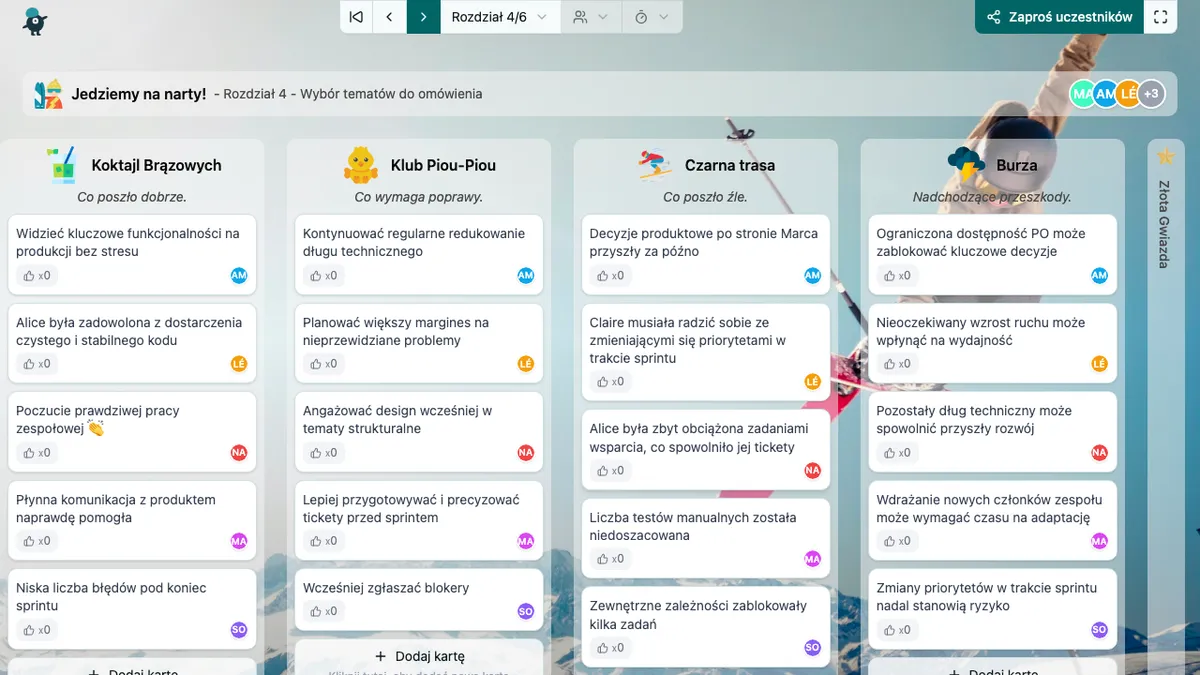Open the Rozdział 4/6 chapter dropdown
Image resolution: width=1200 pixels, height=675 pixels.
point(499,17)
